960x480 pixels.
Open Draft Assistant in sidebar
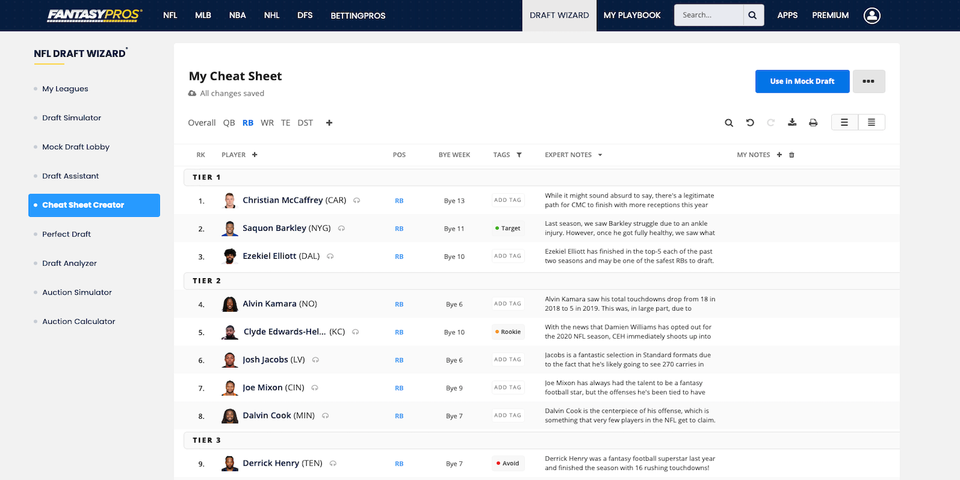(x=70, y=176)
